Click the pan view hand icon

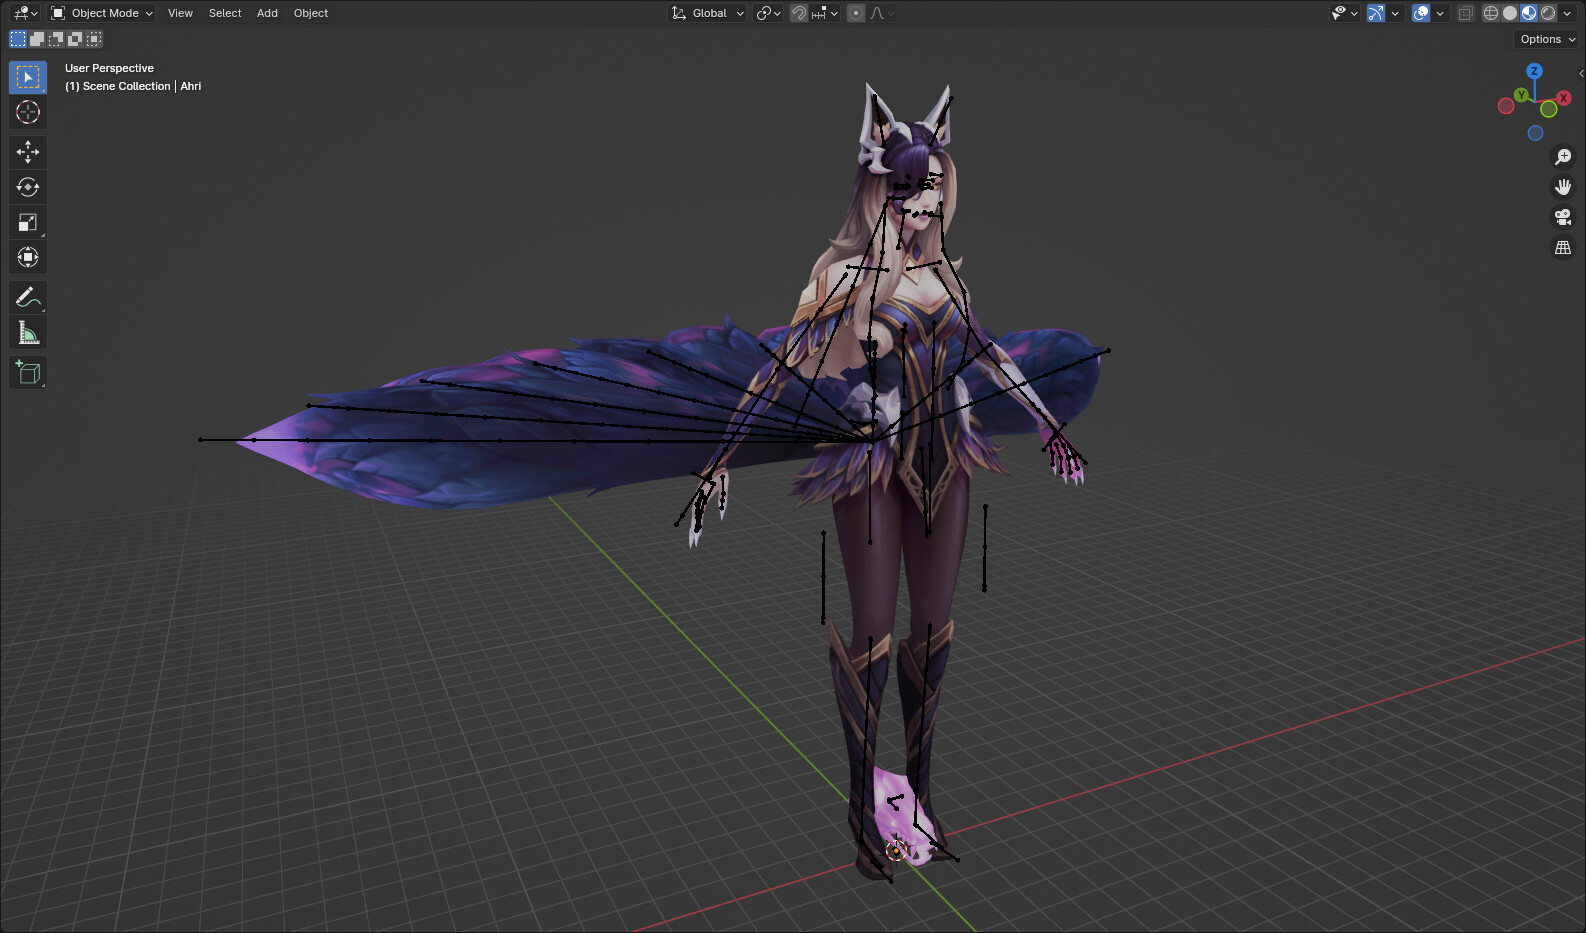click(x=1563, y=187)
